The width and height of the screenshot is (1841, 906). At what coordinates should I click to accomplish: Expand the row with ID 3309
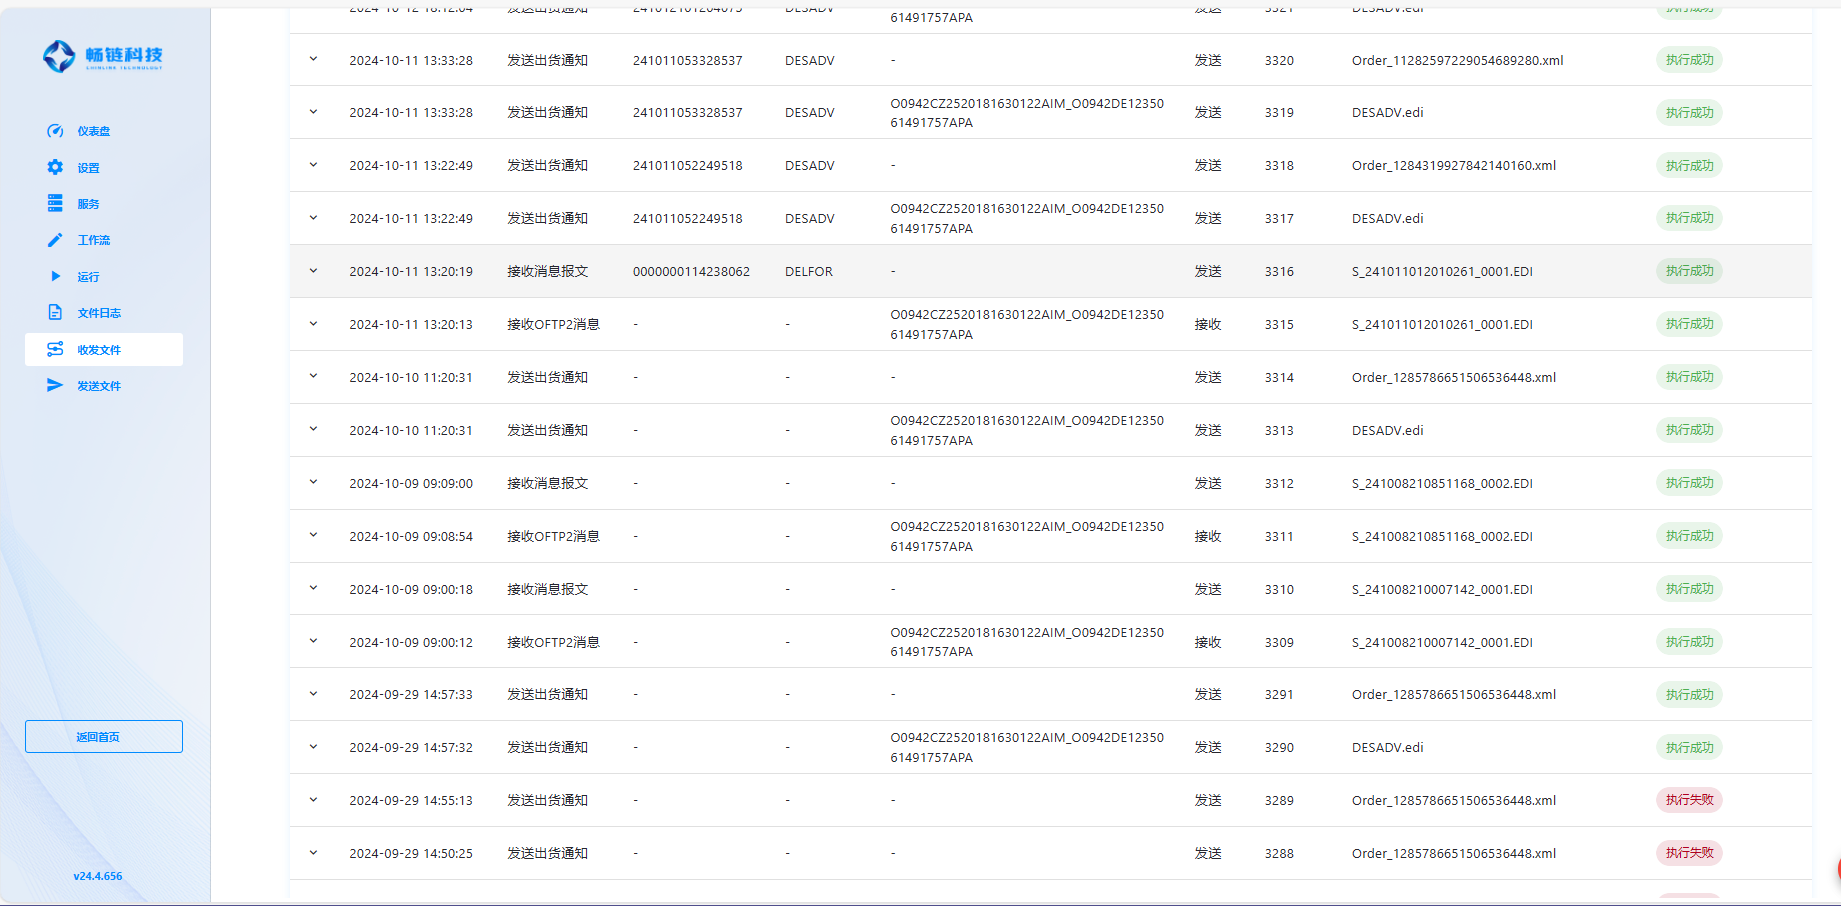click(x=313, y=641)
